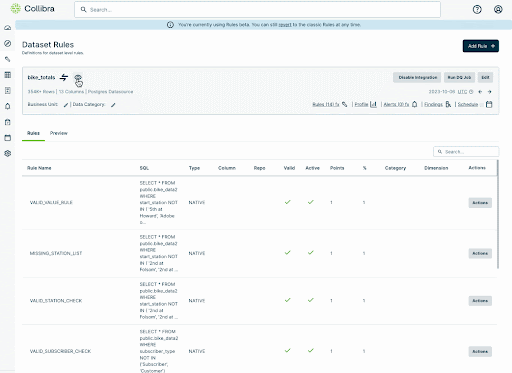Click the rules table Search field
Screen dimensions: 512x373
pyautogui.click(x=466, y=152)
